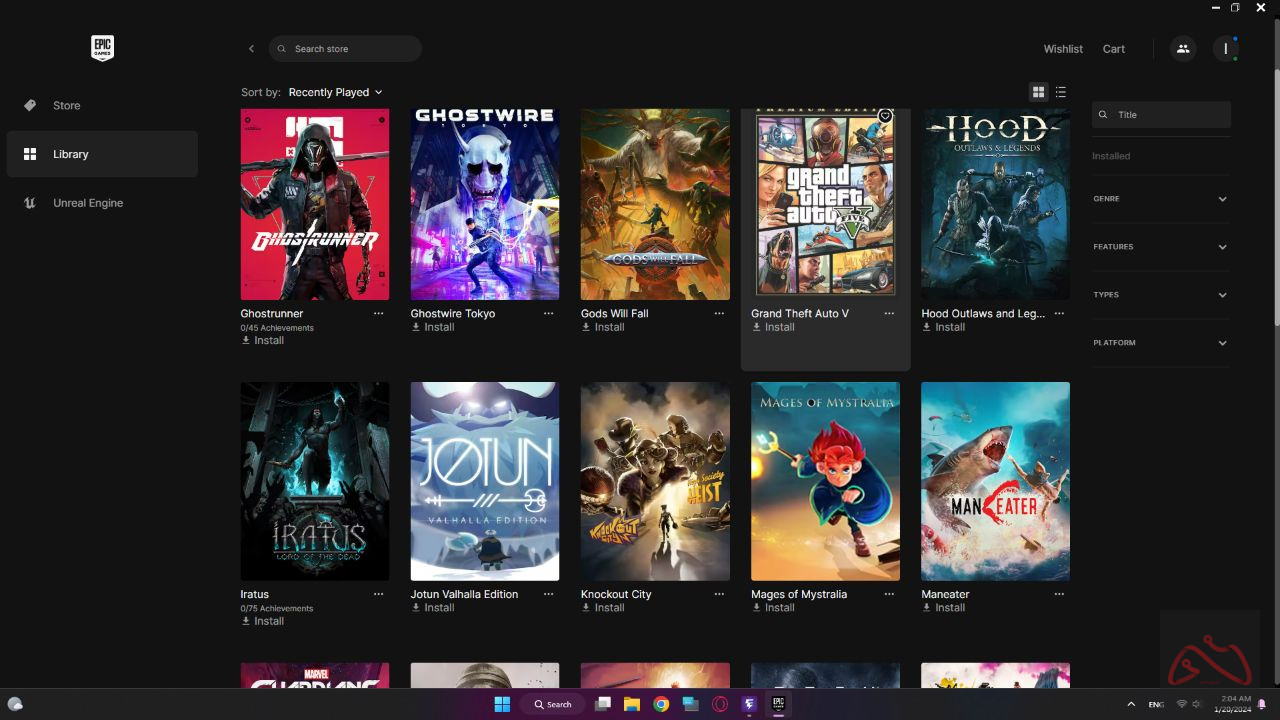Expand the Genre filter section
Image resolution: width=1280 pixels, height=720 pixels.
[1160, 199]
